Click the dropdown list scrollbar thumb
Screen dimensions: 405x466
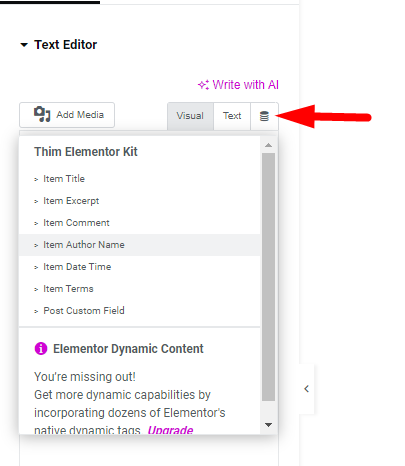[x=268, y=277]
